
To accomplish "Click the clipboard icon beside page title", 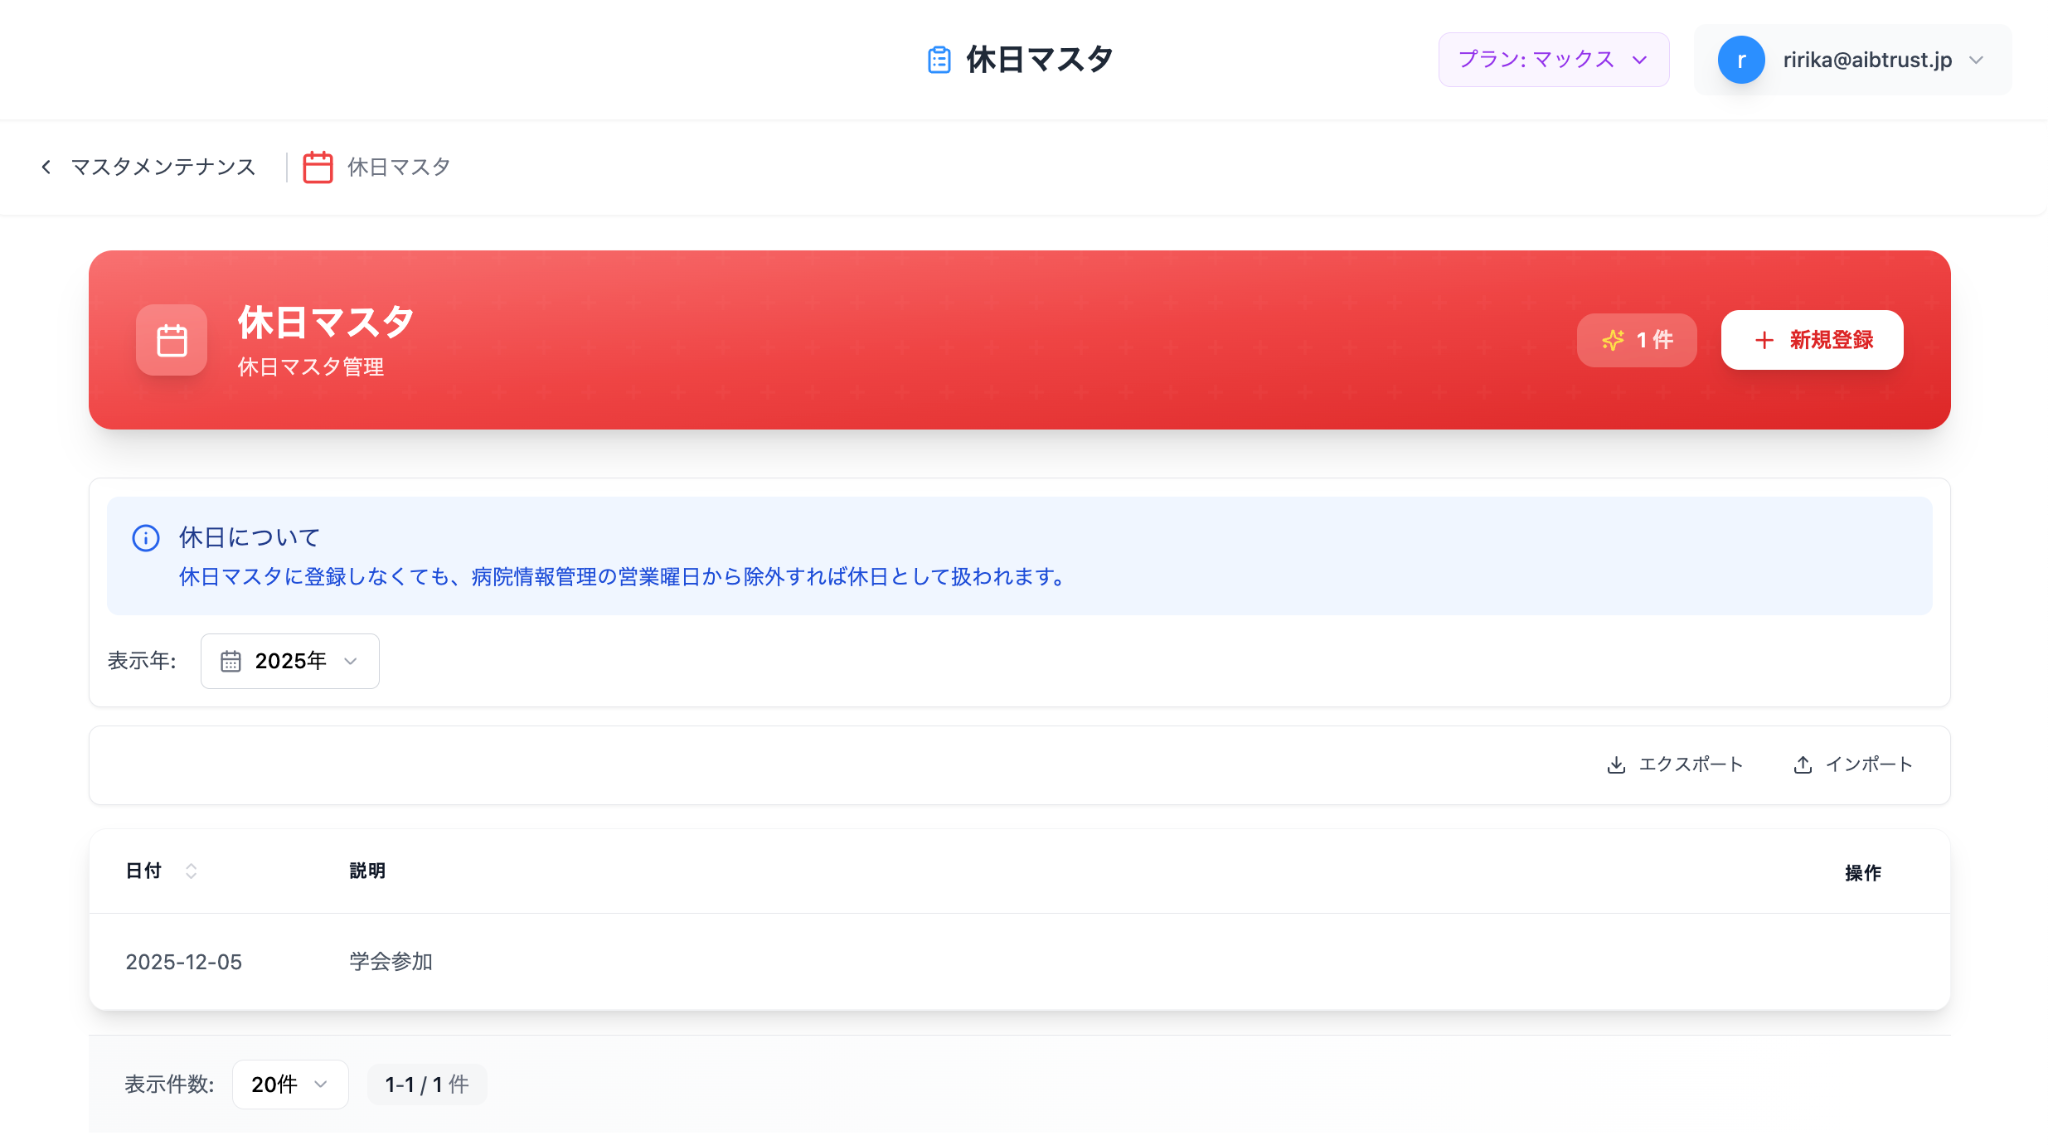I will pyautogui.click(x=938, y=60).
